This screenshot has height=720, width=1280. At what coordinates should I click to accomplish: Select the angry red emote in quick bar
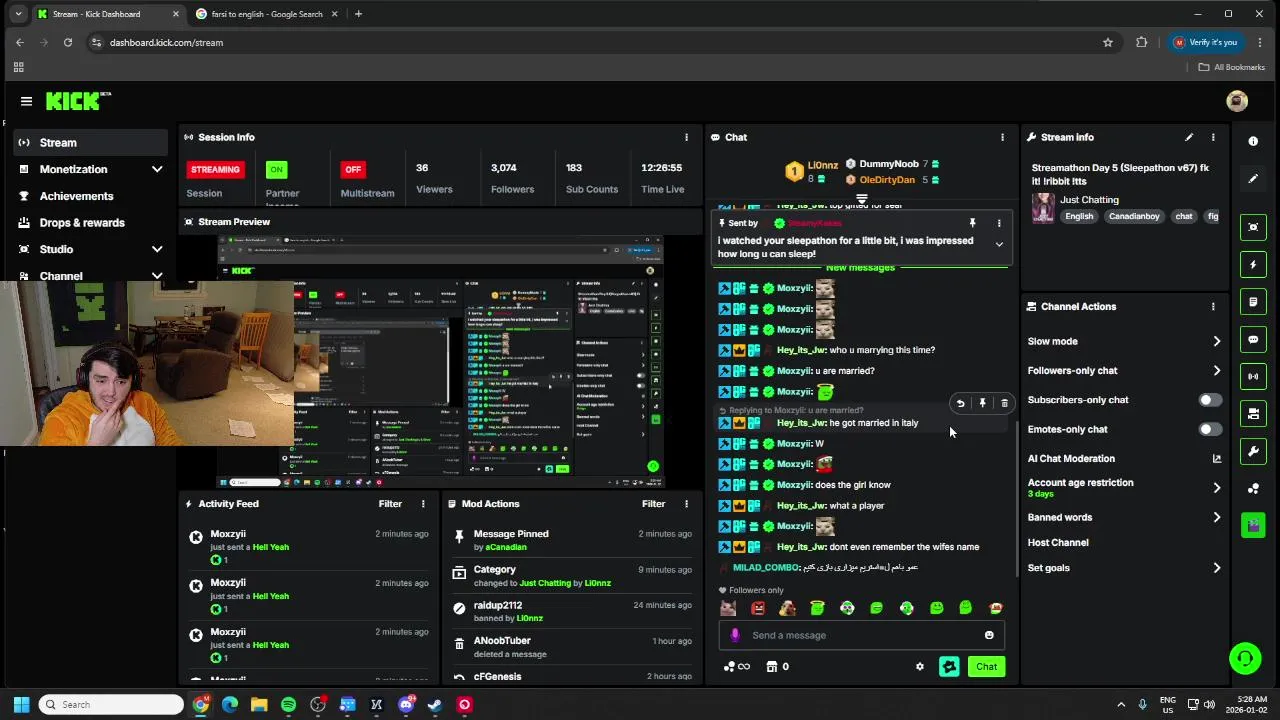[758, 608]
